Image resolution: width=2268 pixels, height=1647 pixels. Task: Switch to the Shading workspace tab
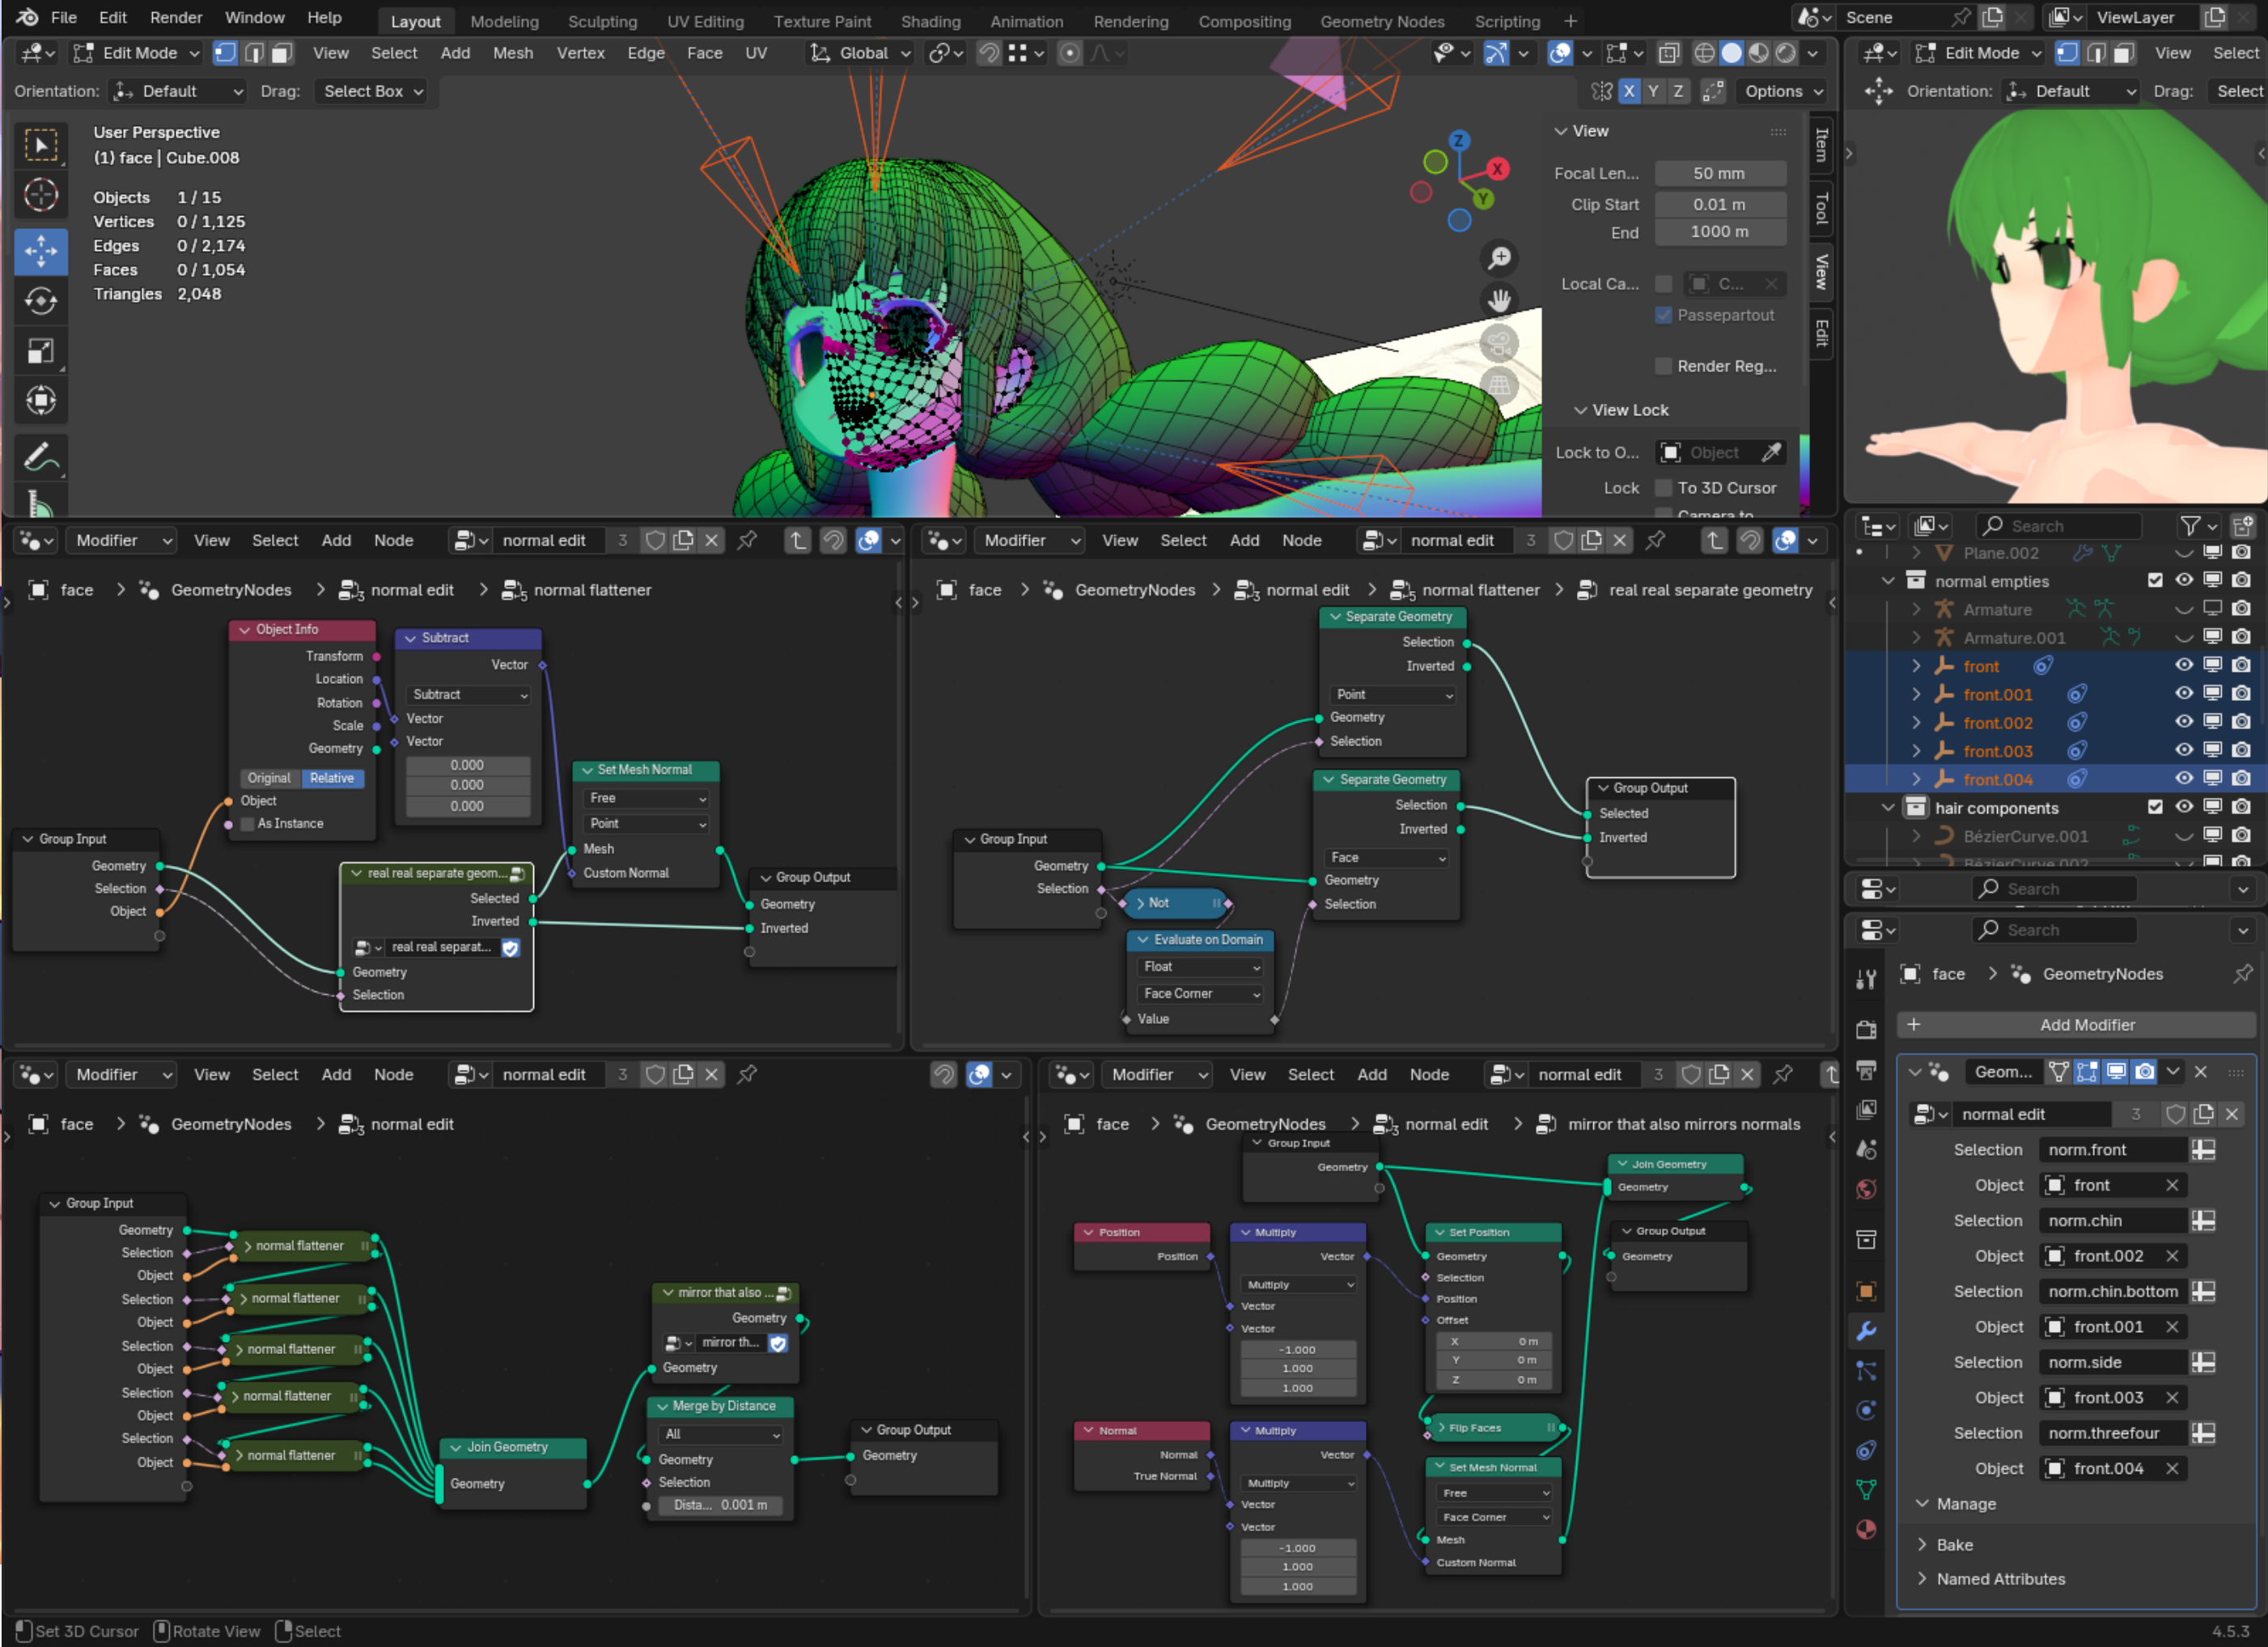tap(930, 21)
